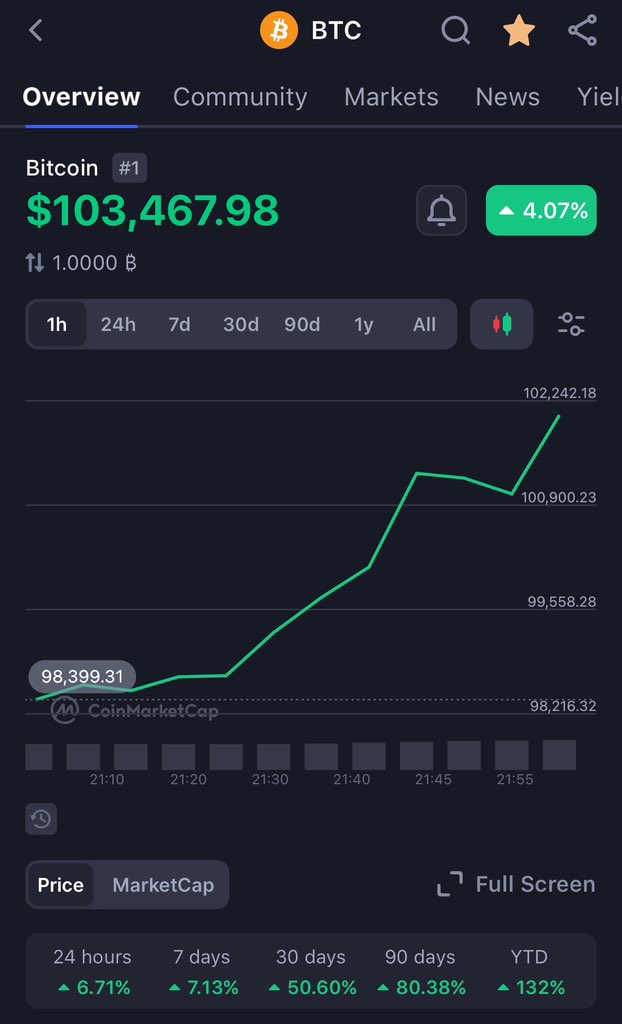Tap the share icon
Image resolution: width=622 pixels, height=1024 pixels.
[x=582, y=31]
